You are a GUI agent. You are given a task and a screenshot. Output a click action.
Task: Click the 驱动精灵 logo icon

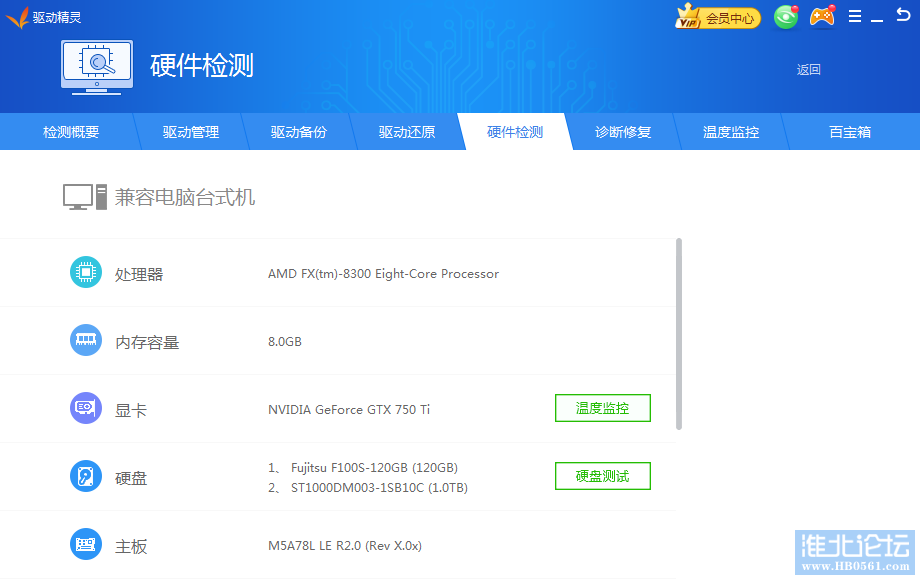(17, 17)
